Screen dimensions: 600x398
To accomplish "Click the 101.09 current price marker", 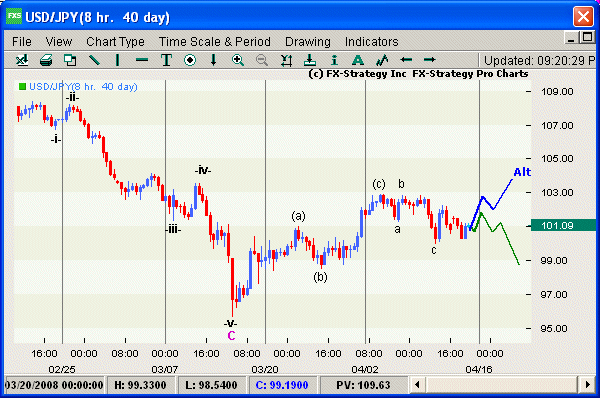I will tap(562, 225).
